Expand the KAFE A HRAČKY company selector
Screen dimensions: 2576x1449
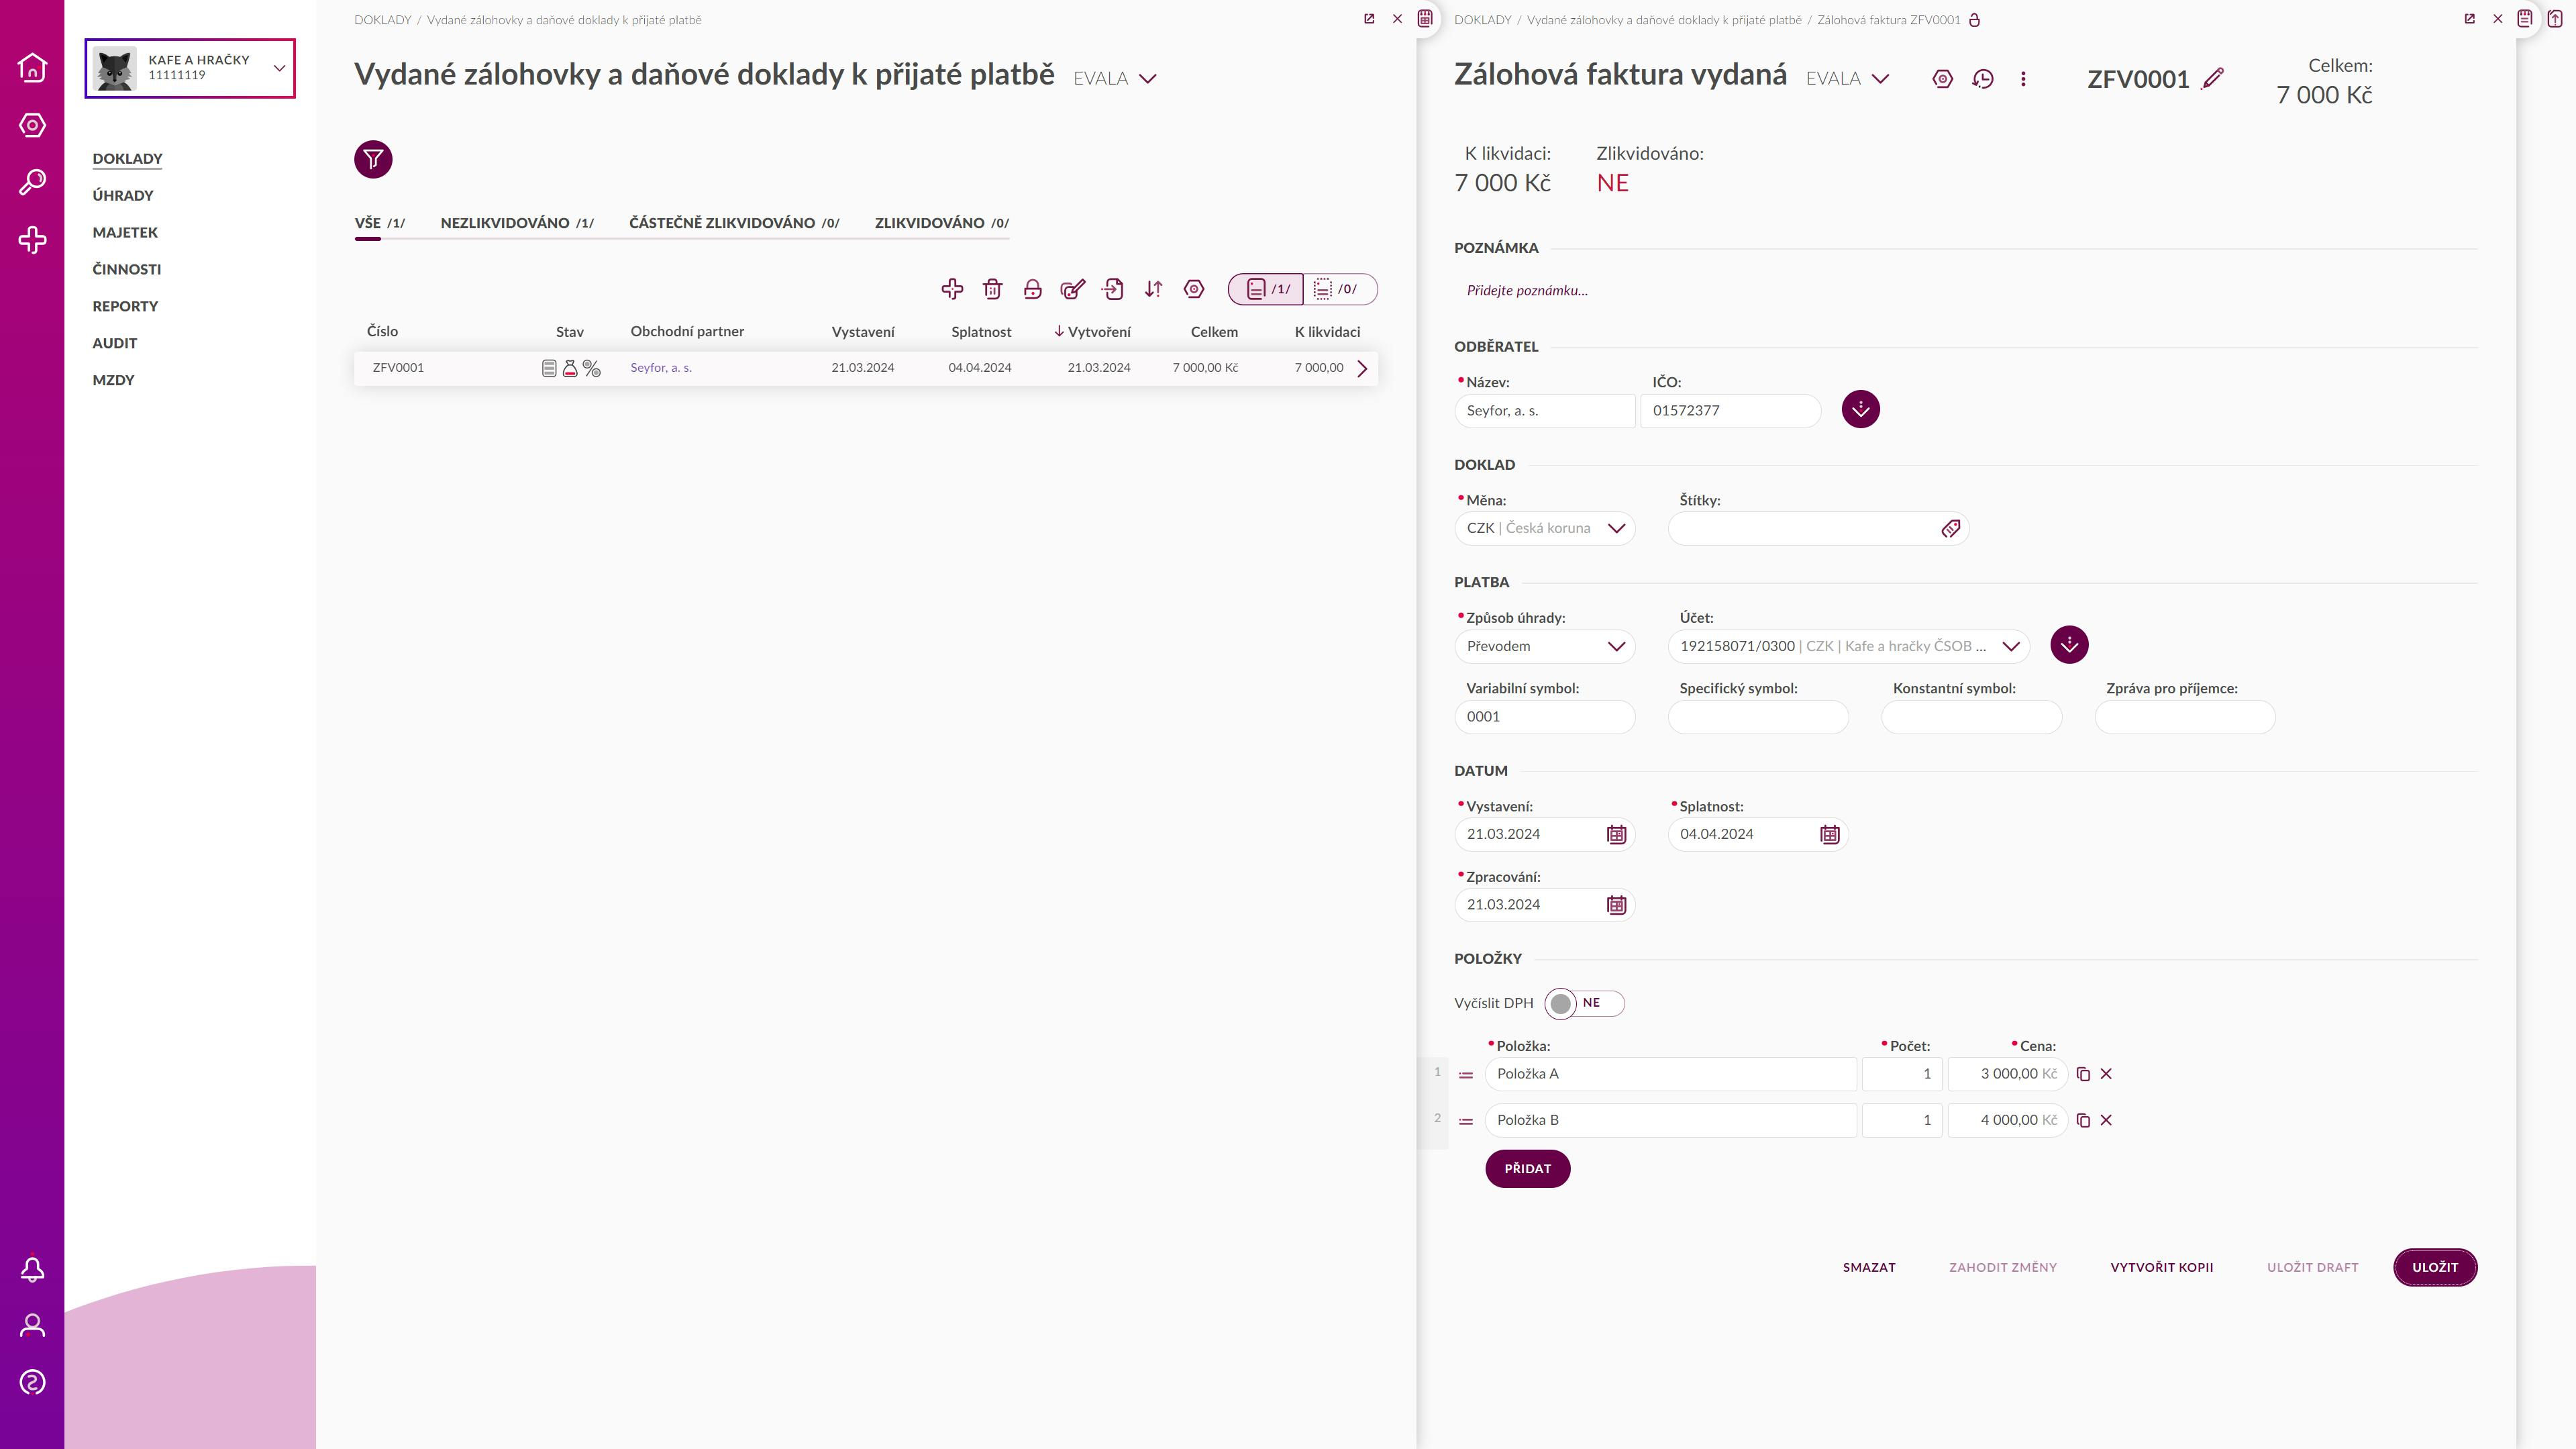tap(190, 68)
